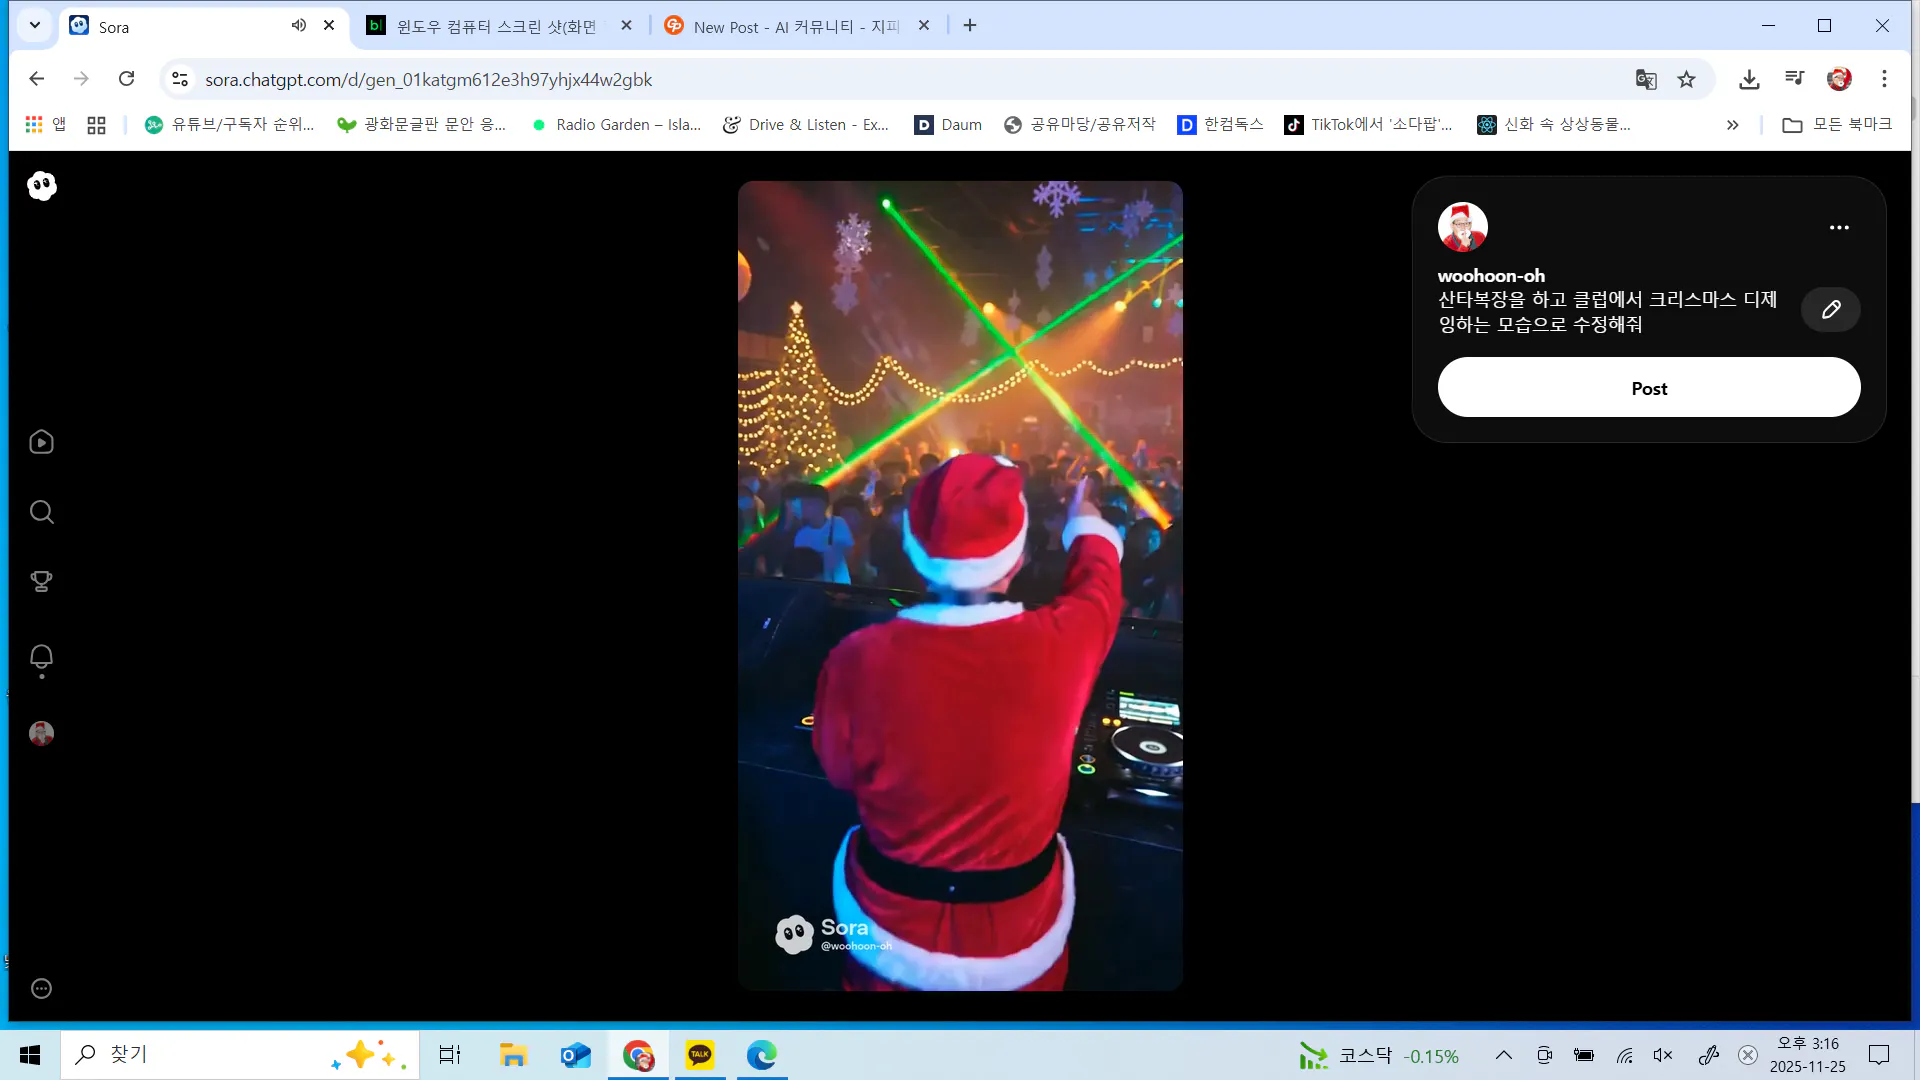Open the Radio Garden bookmark
This screenshot has width=1920, height=1080.
617,125
